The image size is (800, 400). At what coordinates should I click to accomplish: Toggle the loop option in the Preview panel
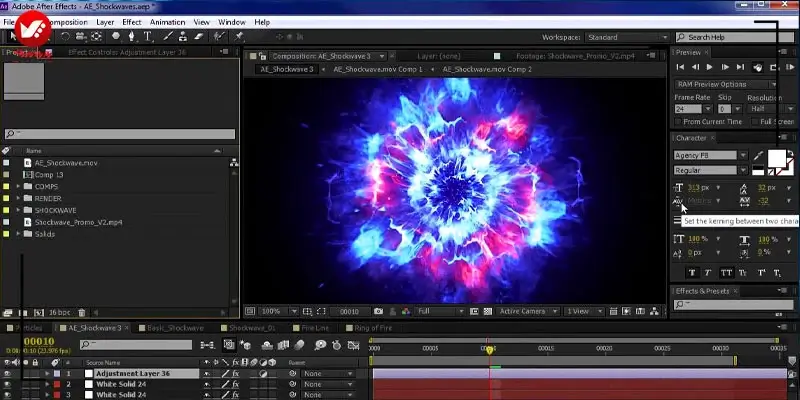(774, 67)
